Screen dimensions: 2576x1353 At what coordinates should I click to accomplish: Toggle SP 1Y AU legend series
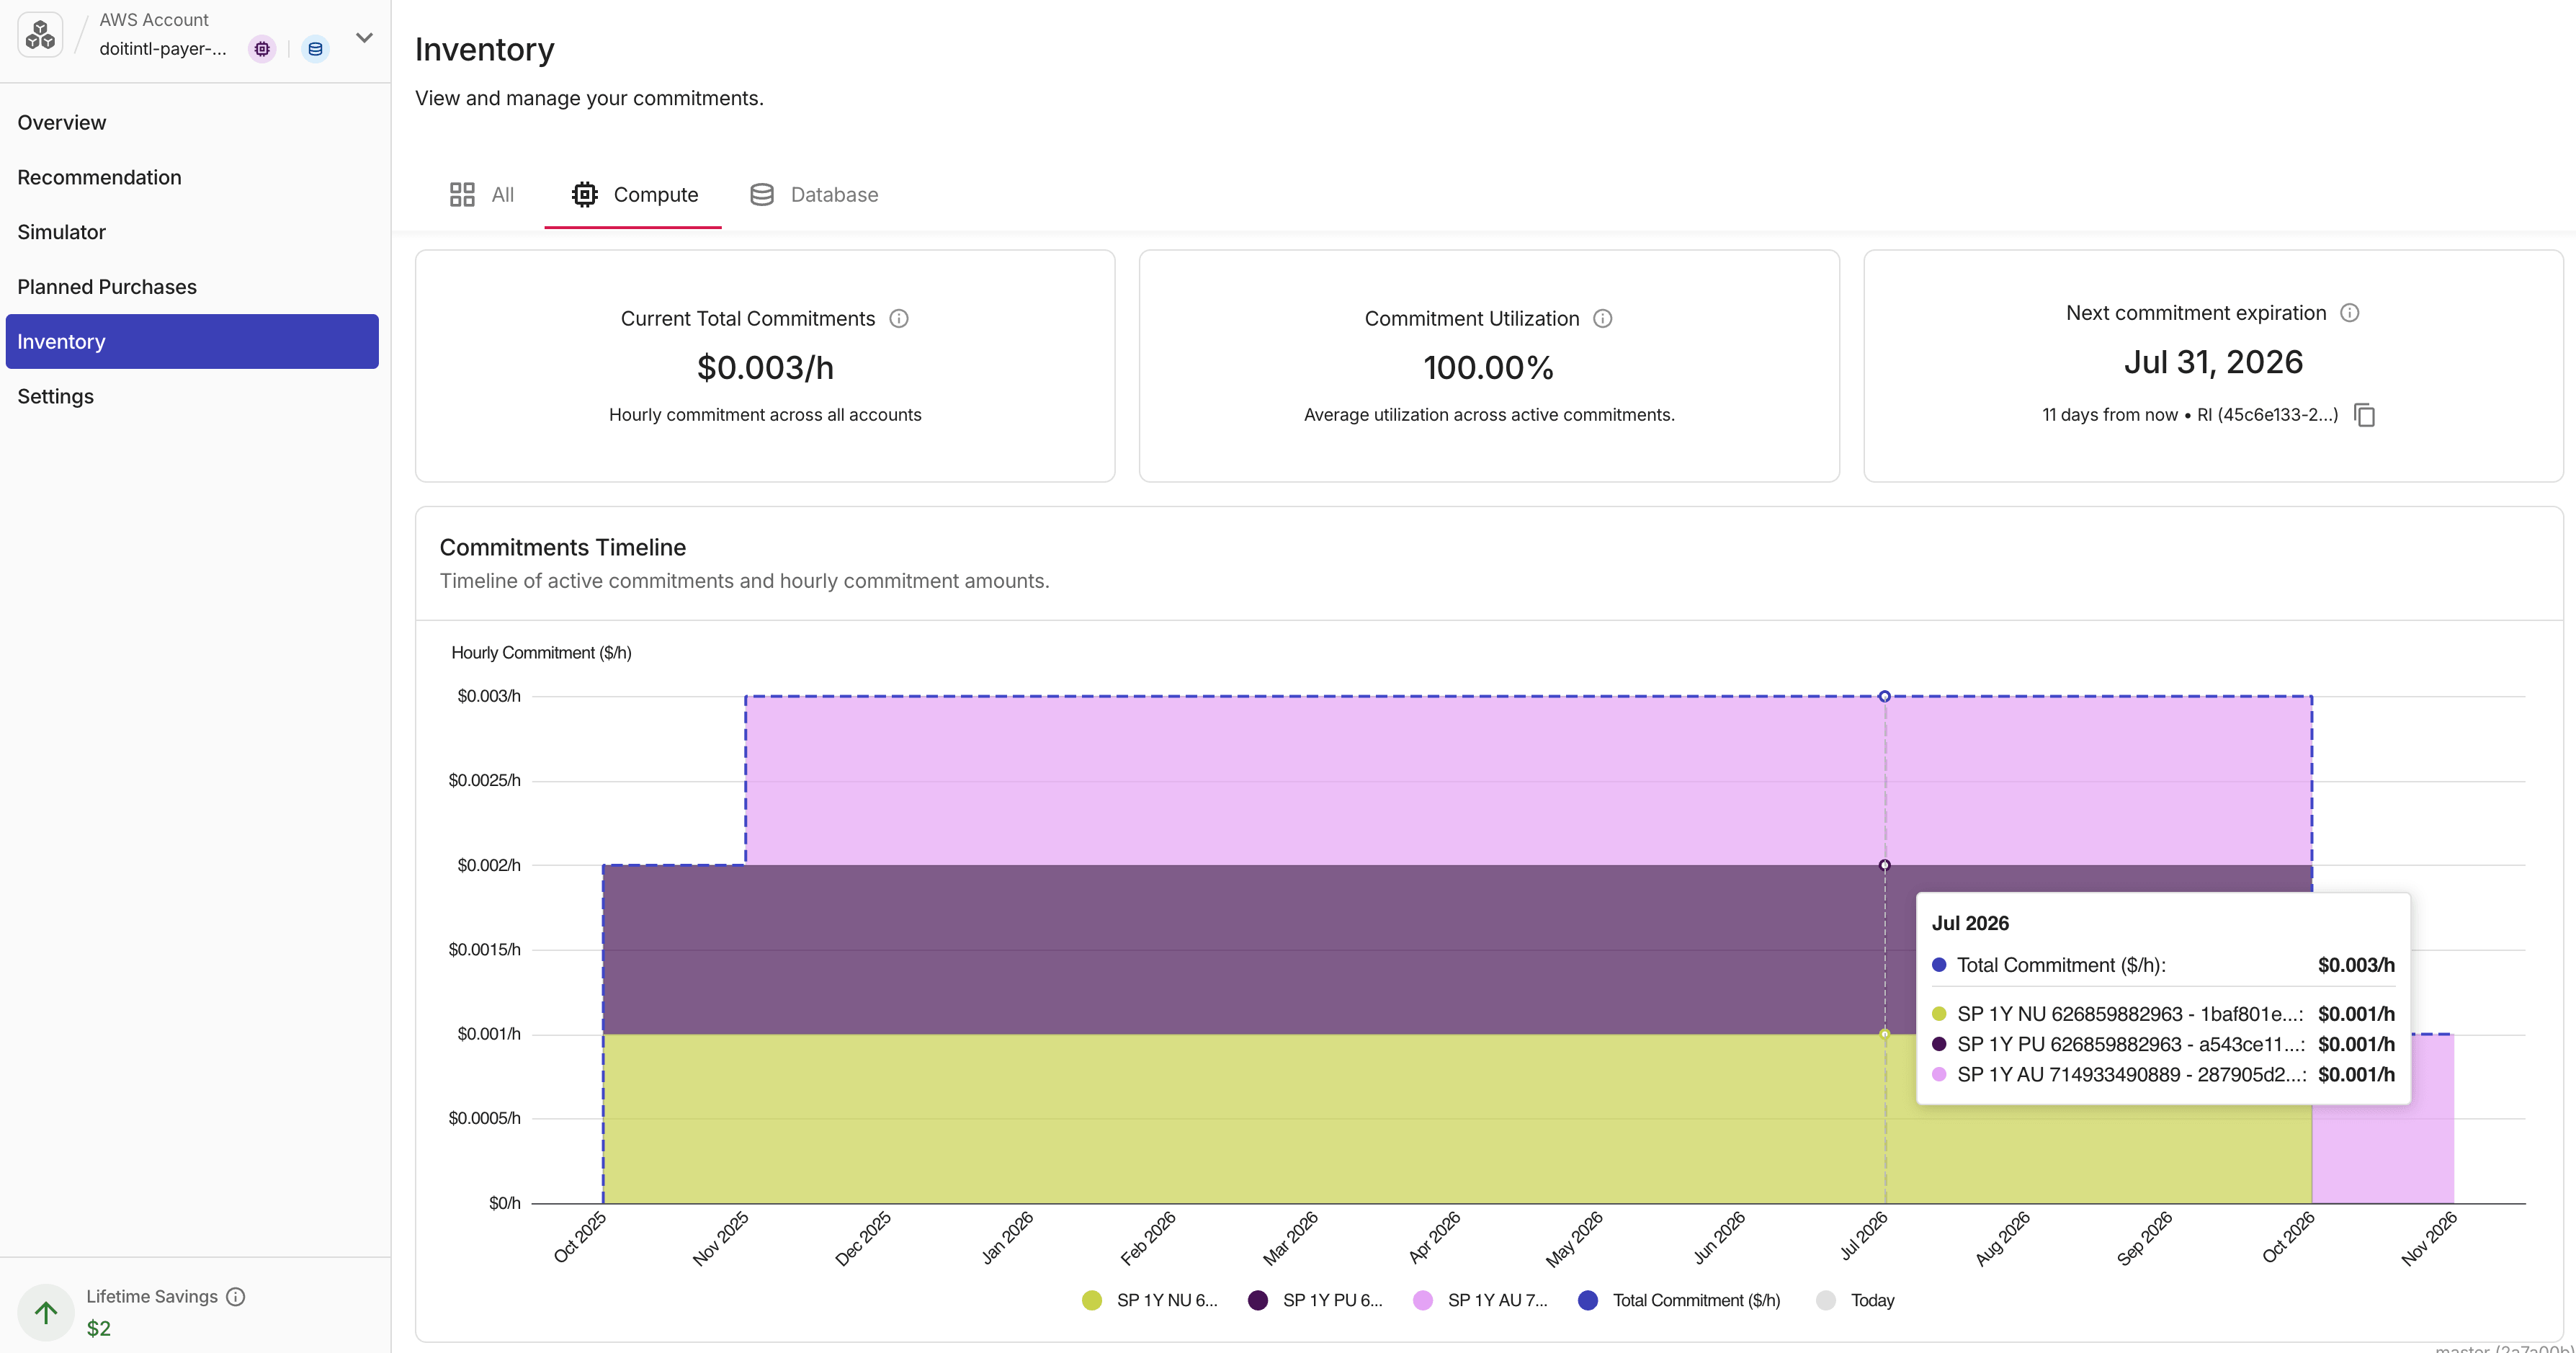[x=1480, y=1301]
